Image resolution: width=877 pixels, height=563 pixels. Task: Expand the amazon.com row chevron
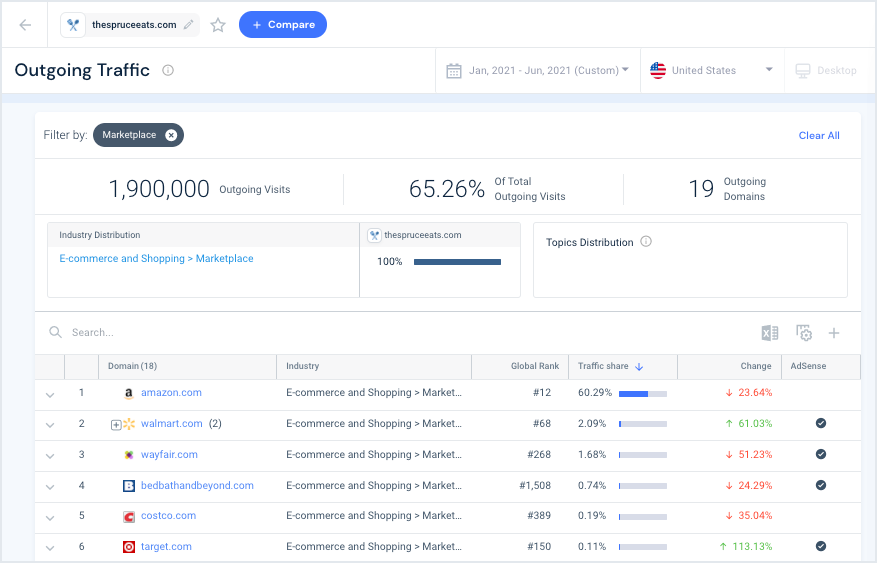(x=50, y=395)
